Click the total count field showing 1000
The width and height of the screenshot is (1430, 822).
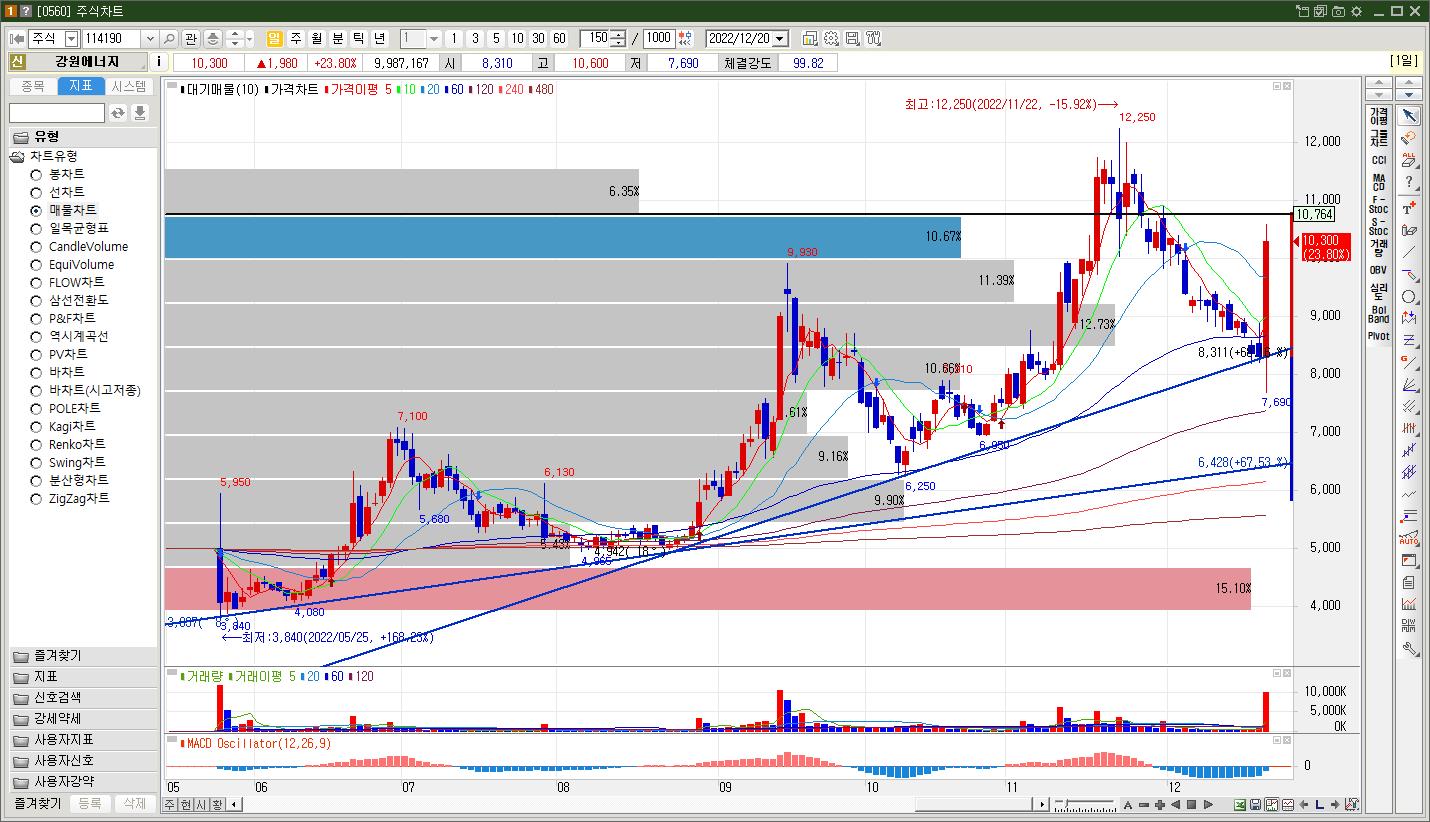pos(659,38)
